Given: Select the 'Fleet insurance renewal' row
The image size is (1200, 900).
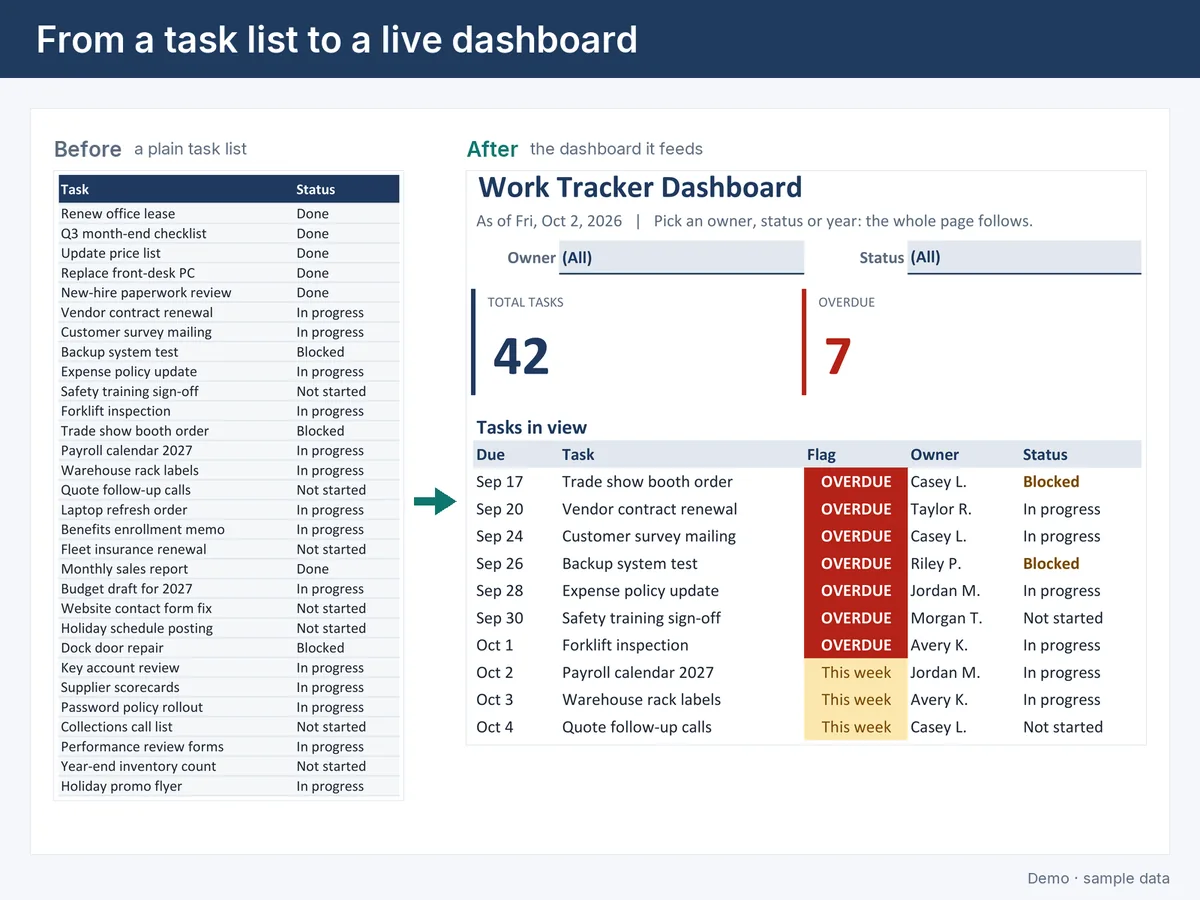Looking at the screenshot, I should [x=228, y=549].
